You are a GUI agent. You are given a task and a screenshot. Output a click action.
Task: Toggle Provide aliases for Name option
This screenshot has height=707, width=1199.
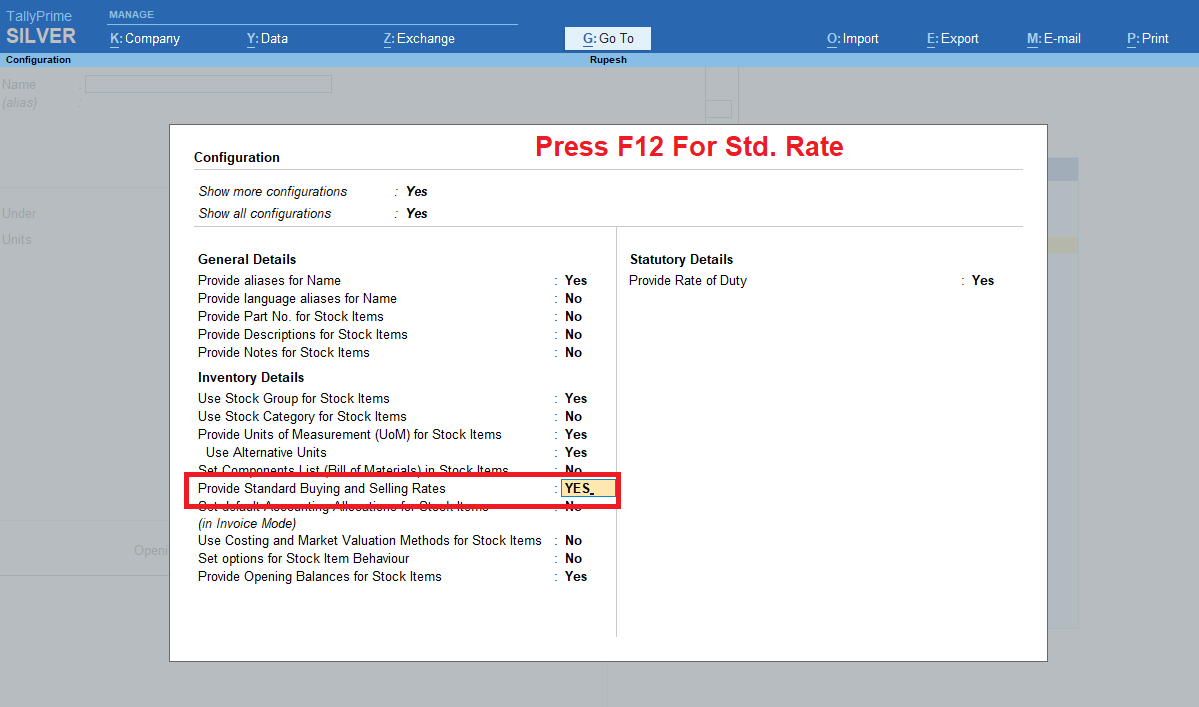coord(575,280)
